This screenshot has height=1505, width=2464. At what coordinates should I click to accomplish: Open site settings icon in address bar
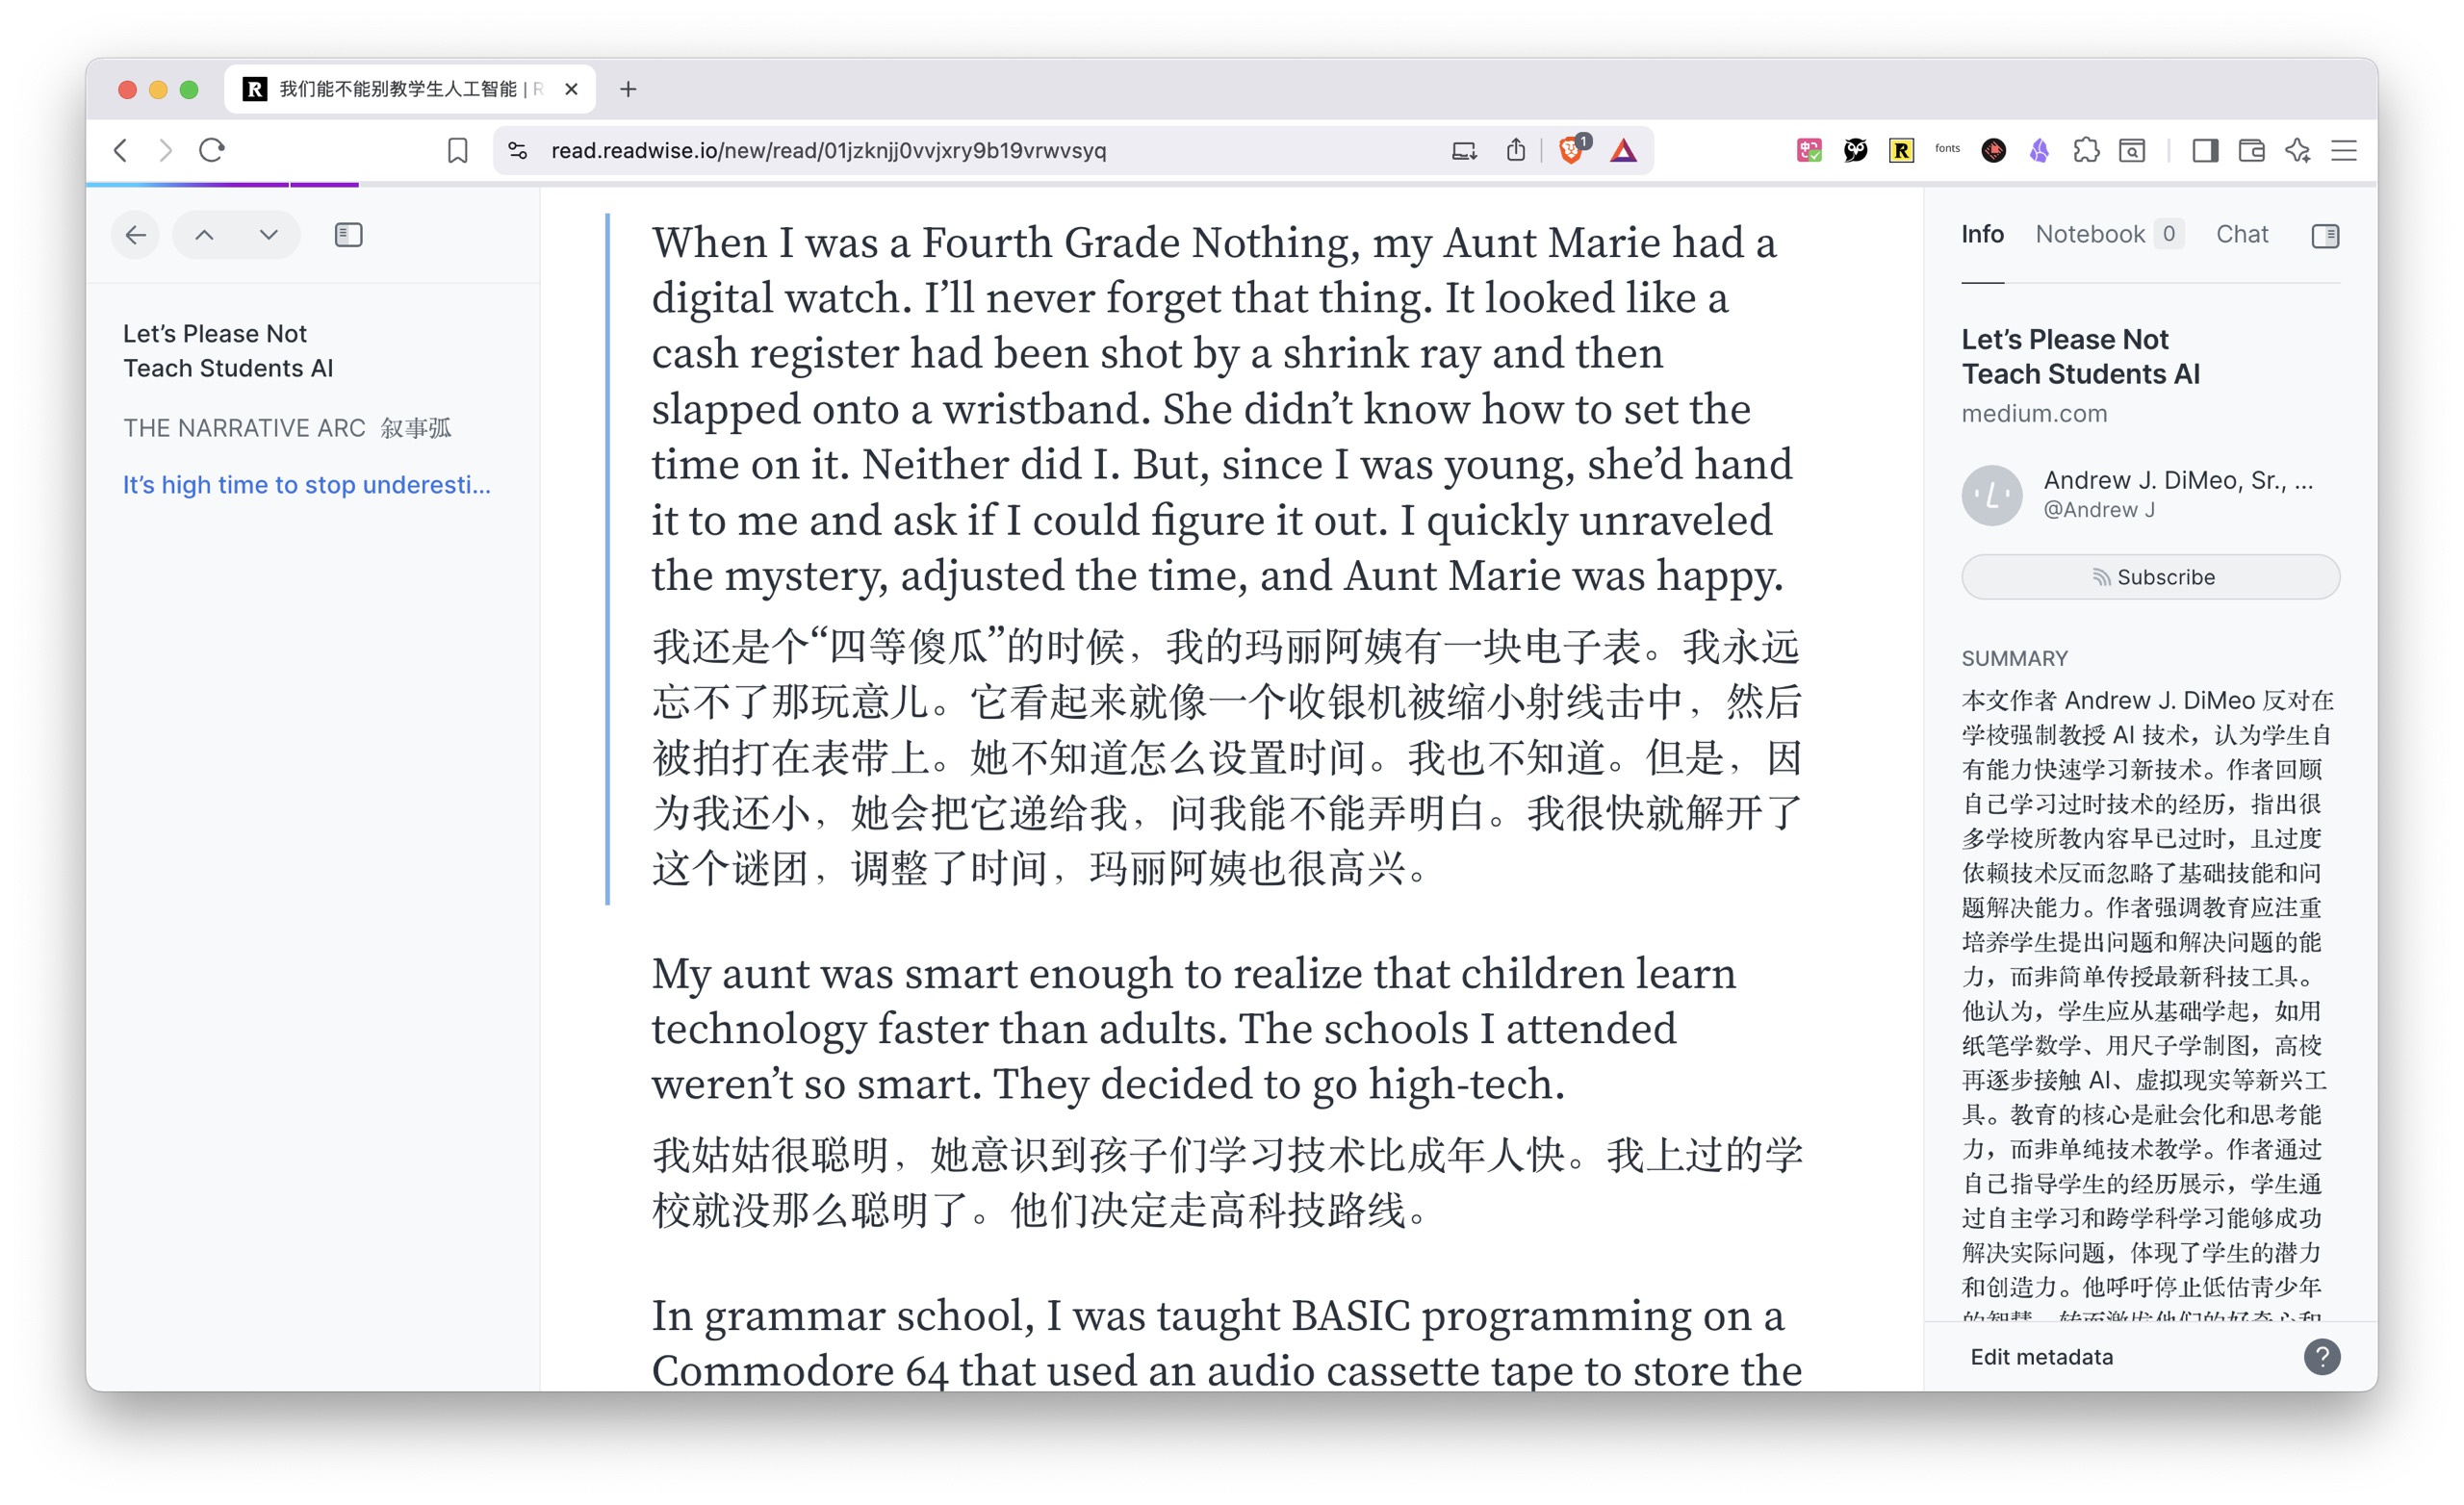click(517, 150)
